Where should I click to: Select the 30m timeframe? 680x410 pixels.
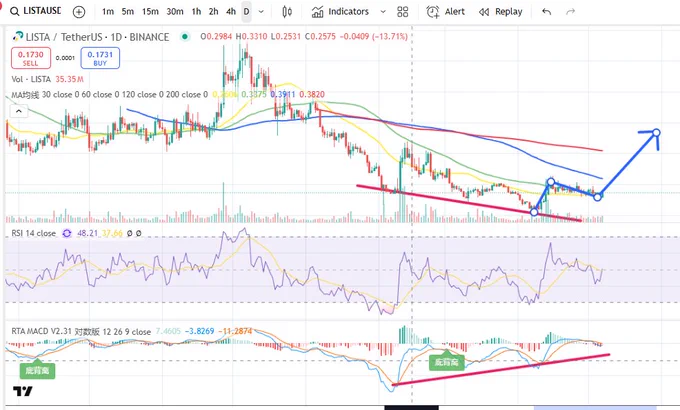point(175,12)
